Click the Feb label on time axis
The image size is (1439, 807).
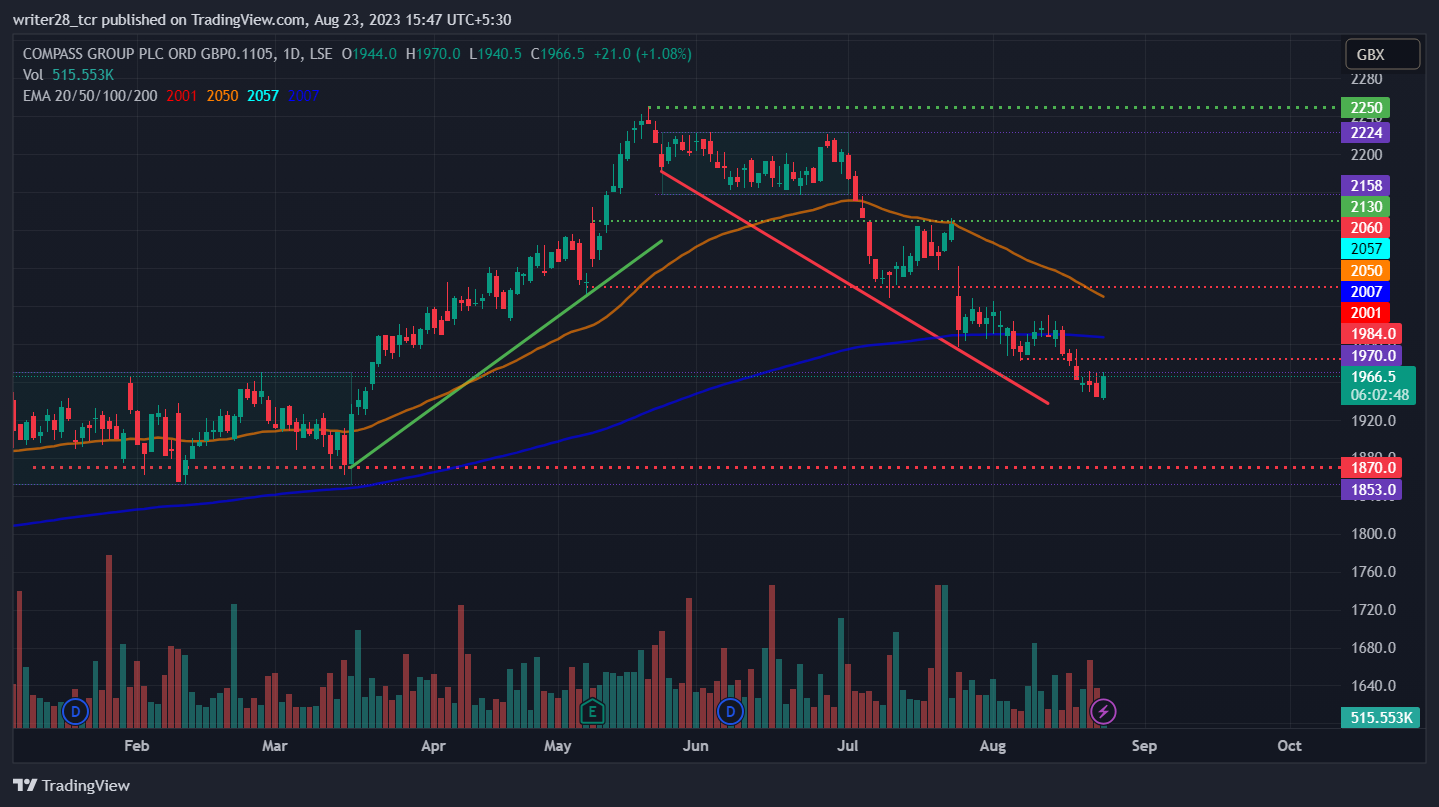(x=136, y=746)
